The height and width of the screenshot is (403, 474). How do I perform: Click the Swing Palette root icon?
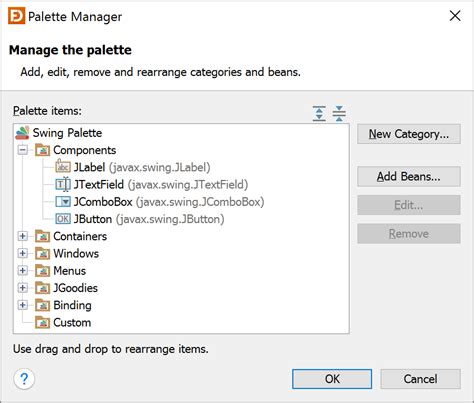(22, 133)
